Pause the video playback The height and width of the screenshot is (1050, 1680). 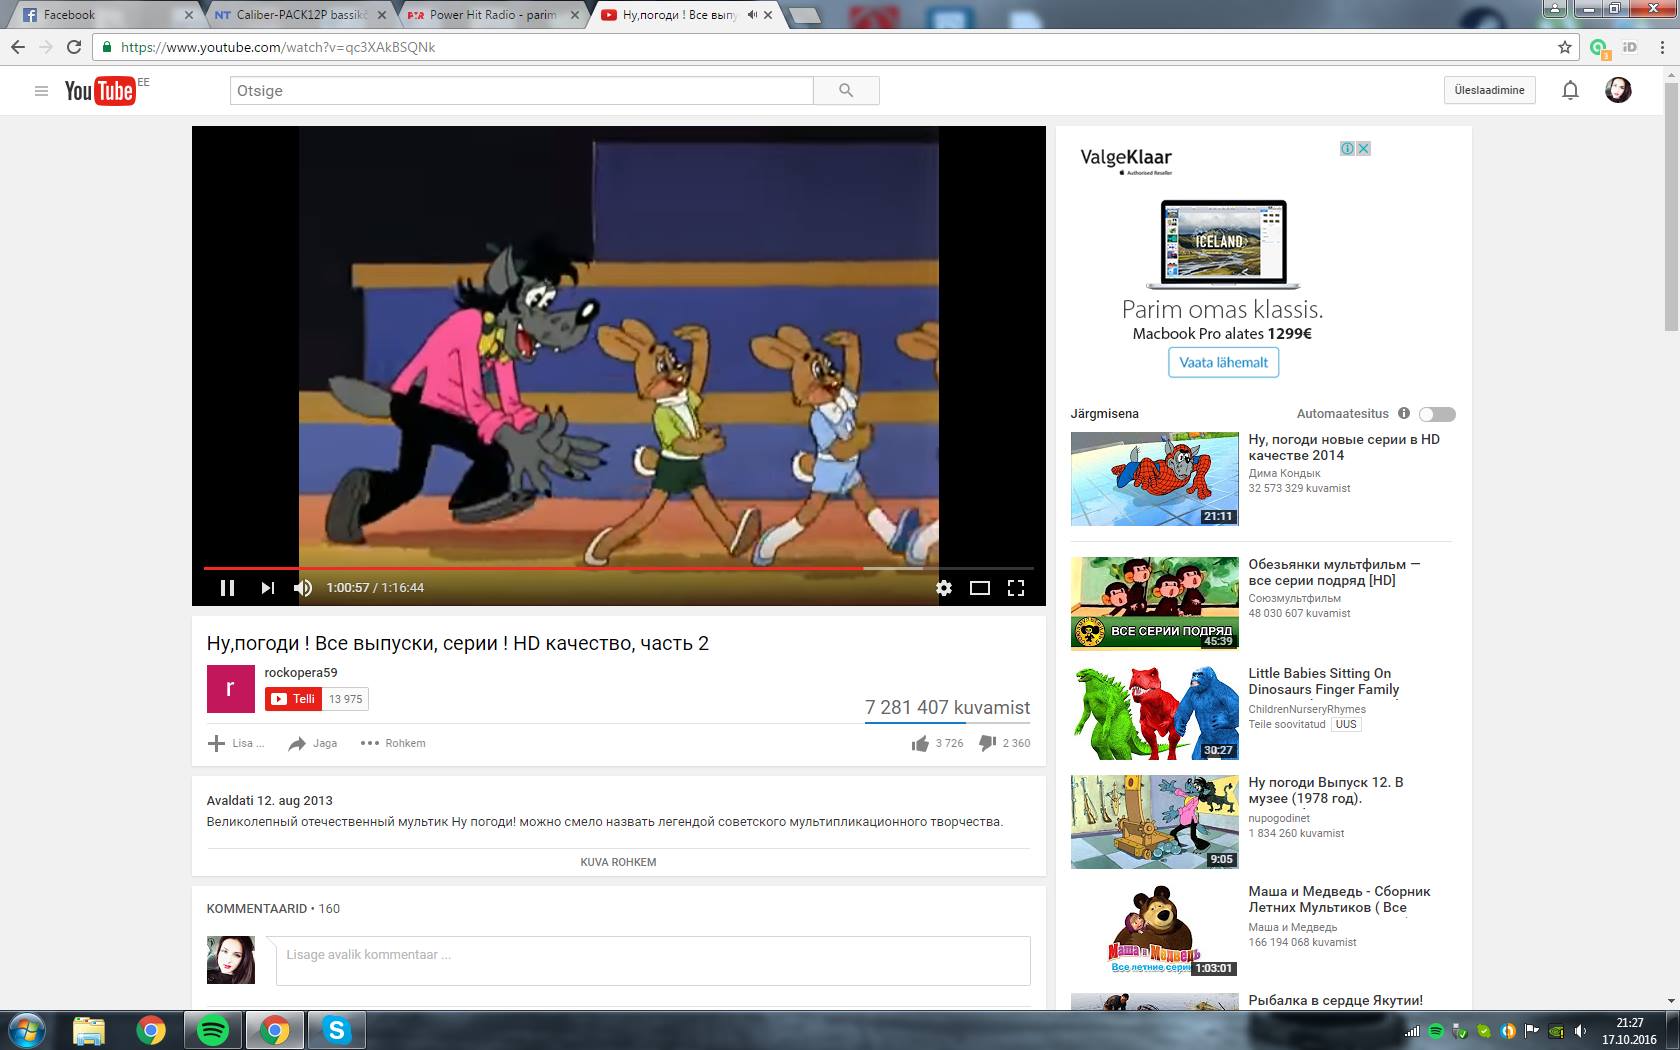point(227,588)
